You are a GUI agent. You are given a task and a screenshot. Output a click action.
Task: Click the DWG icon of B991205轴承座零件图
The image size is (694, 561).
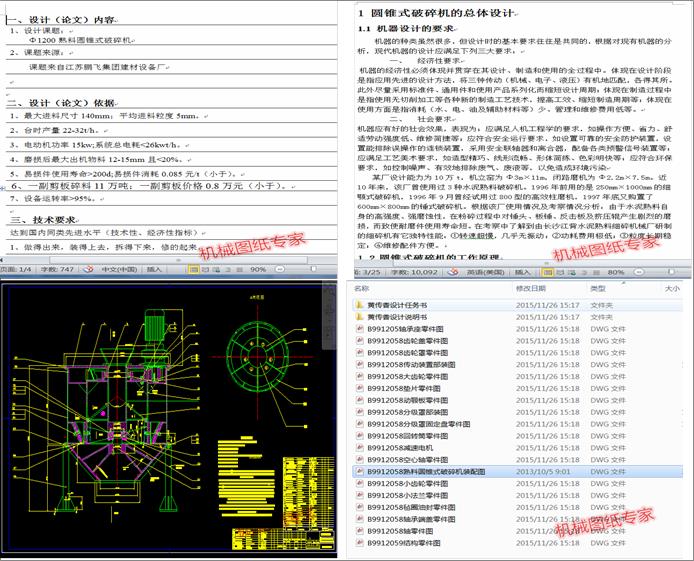pos(360,329)
